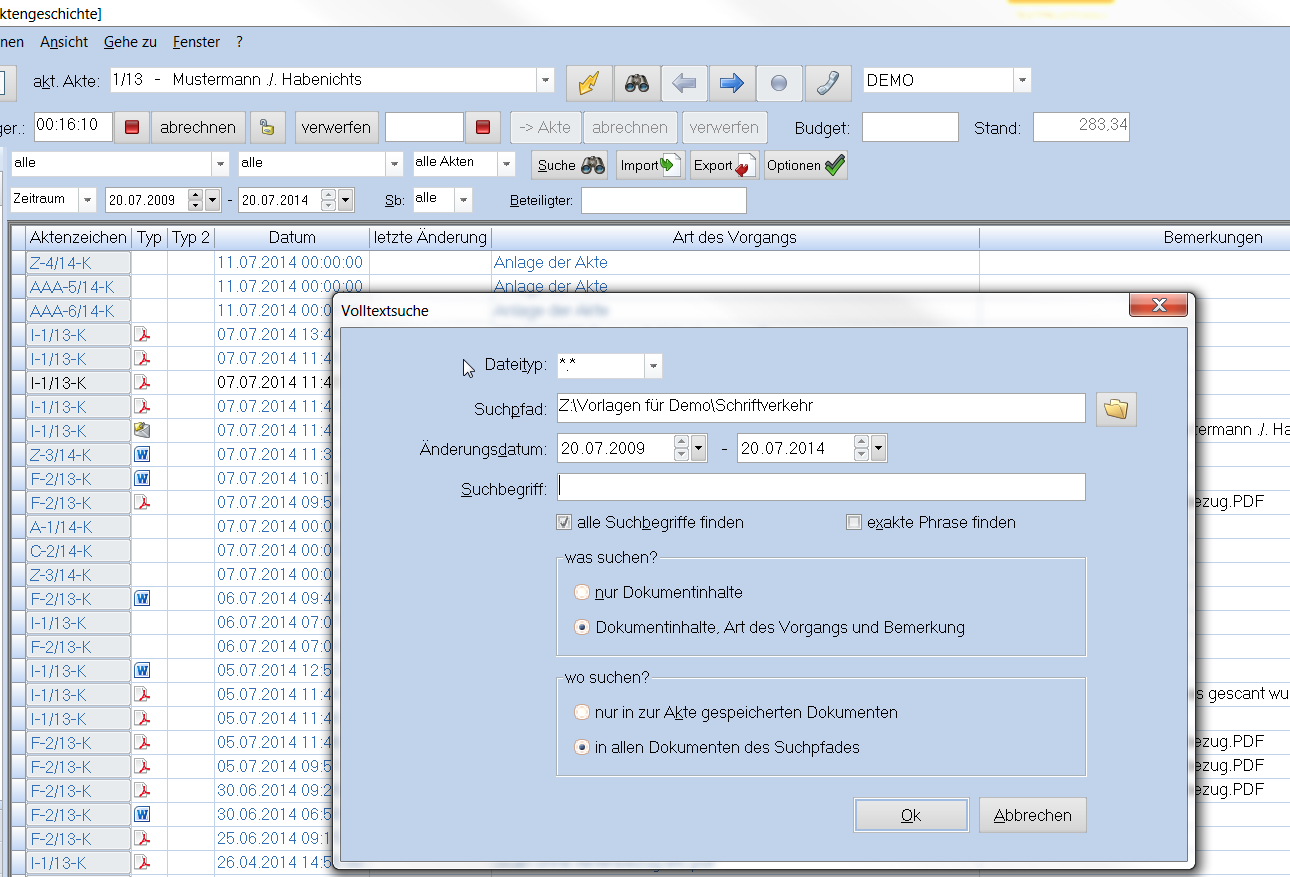Expand the akt. Akte dropdown list
Image resolution: width=1290 pixels, height=877 pixels.
tap(545, 81)
